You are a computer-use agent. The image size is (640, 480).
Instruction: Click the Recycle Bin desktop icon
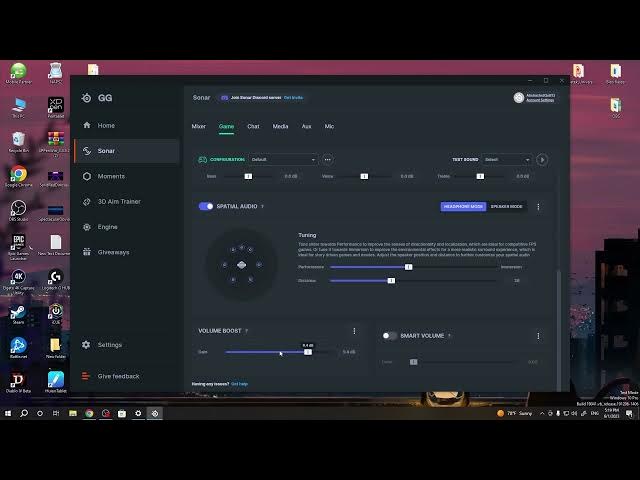(18, 142)
